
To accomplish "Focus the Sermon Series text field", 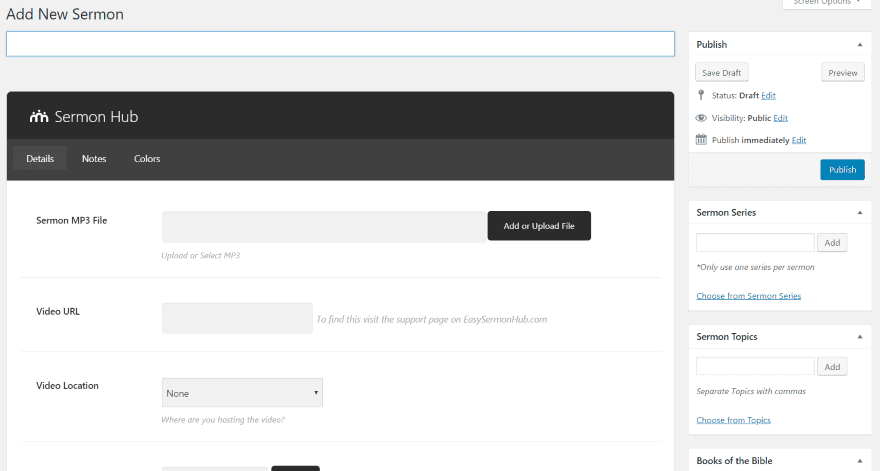I will click(755, 243).
